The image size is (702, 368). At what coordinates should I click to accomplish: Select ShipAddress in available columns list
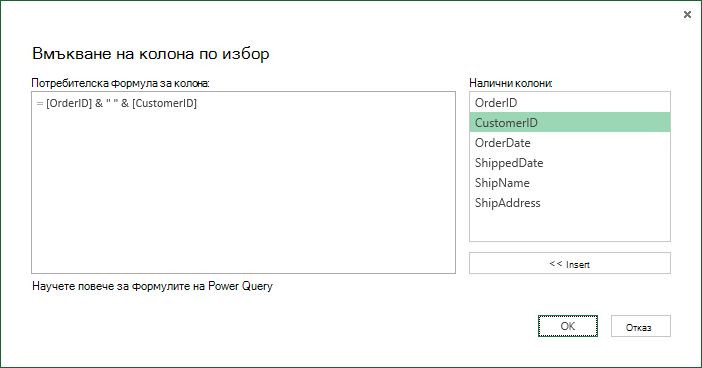click(570, 202)
